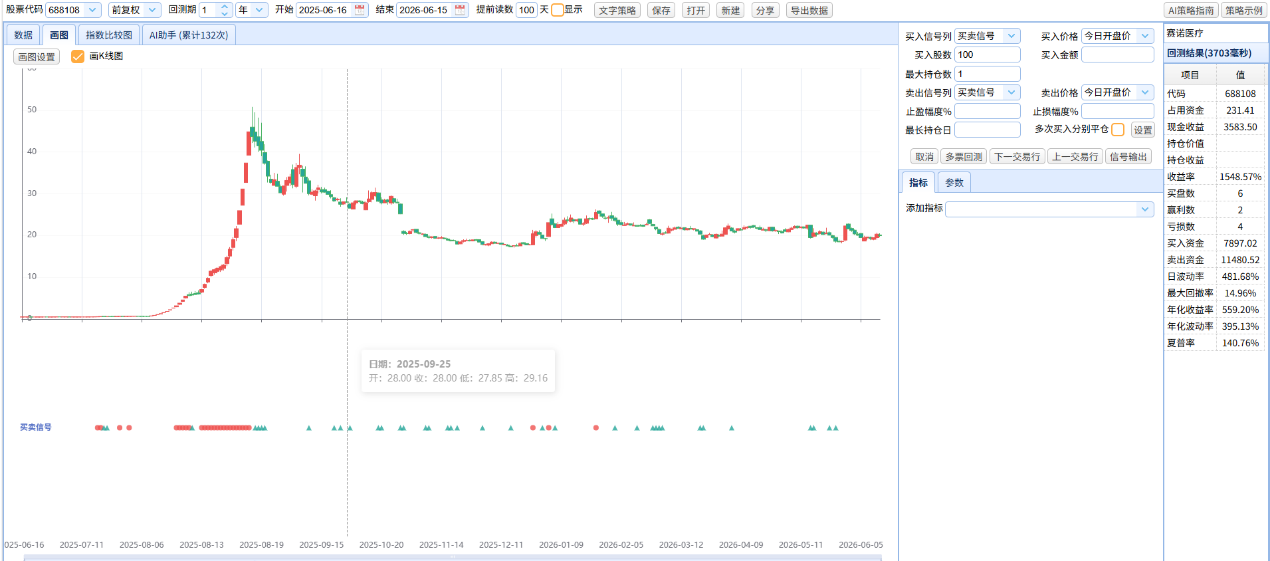The image size is (1270, 561).
Task: Enable 多次买入分别平仓 checkbox
Action: click(x=1118, y=130)
